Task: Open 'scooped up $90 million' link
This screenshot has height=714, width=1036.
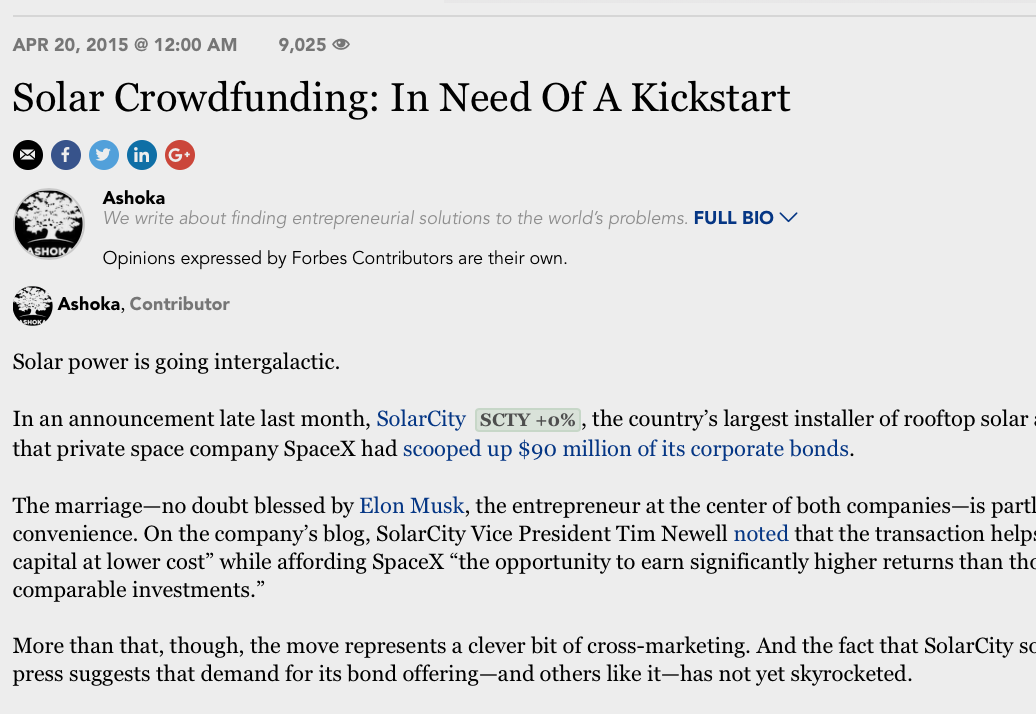Action: pyautogui.click(x=626, y=449)
